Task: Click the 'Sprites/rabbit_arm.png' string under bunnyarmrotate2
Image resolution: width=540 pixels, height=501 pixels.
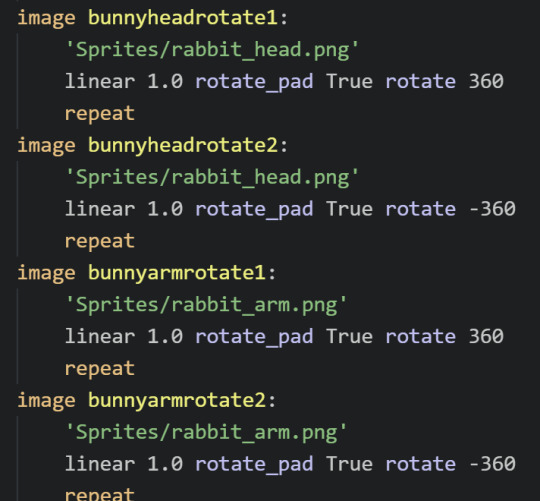Action: 206,432
